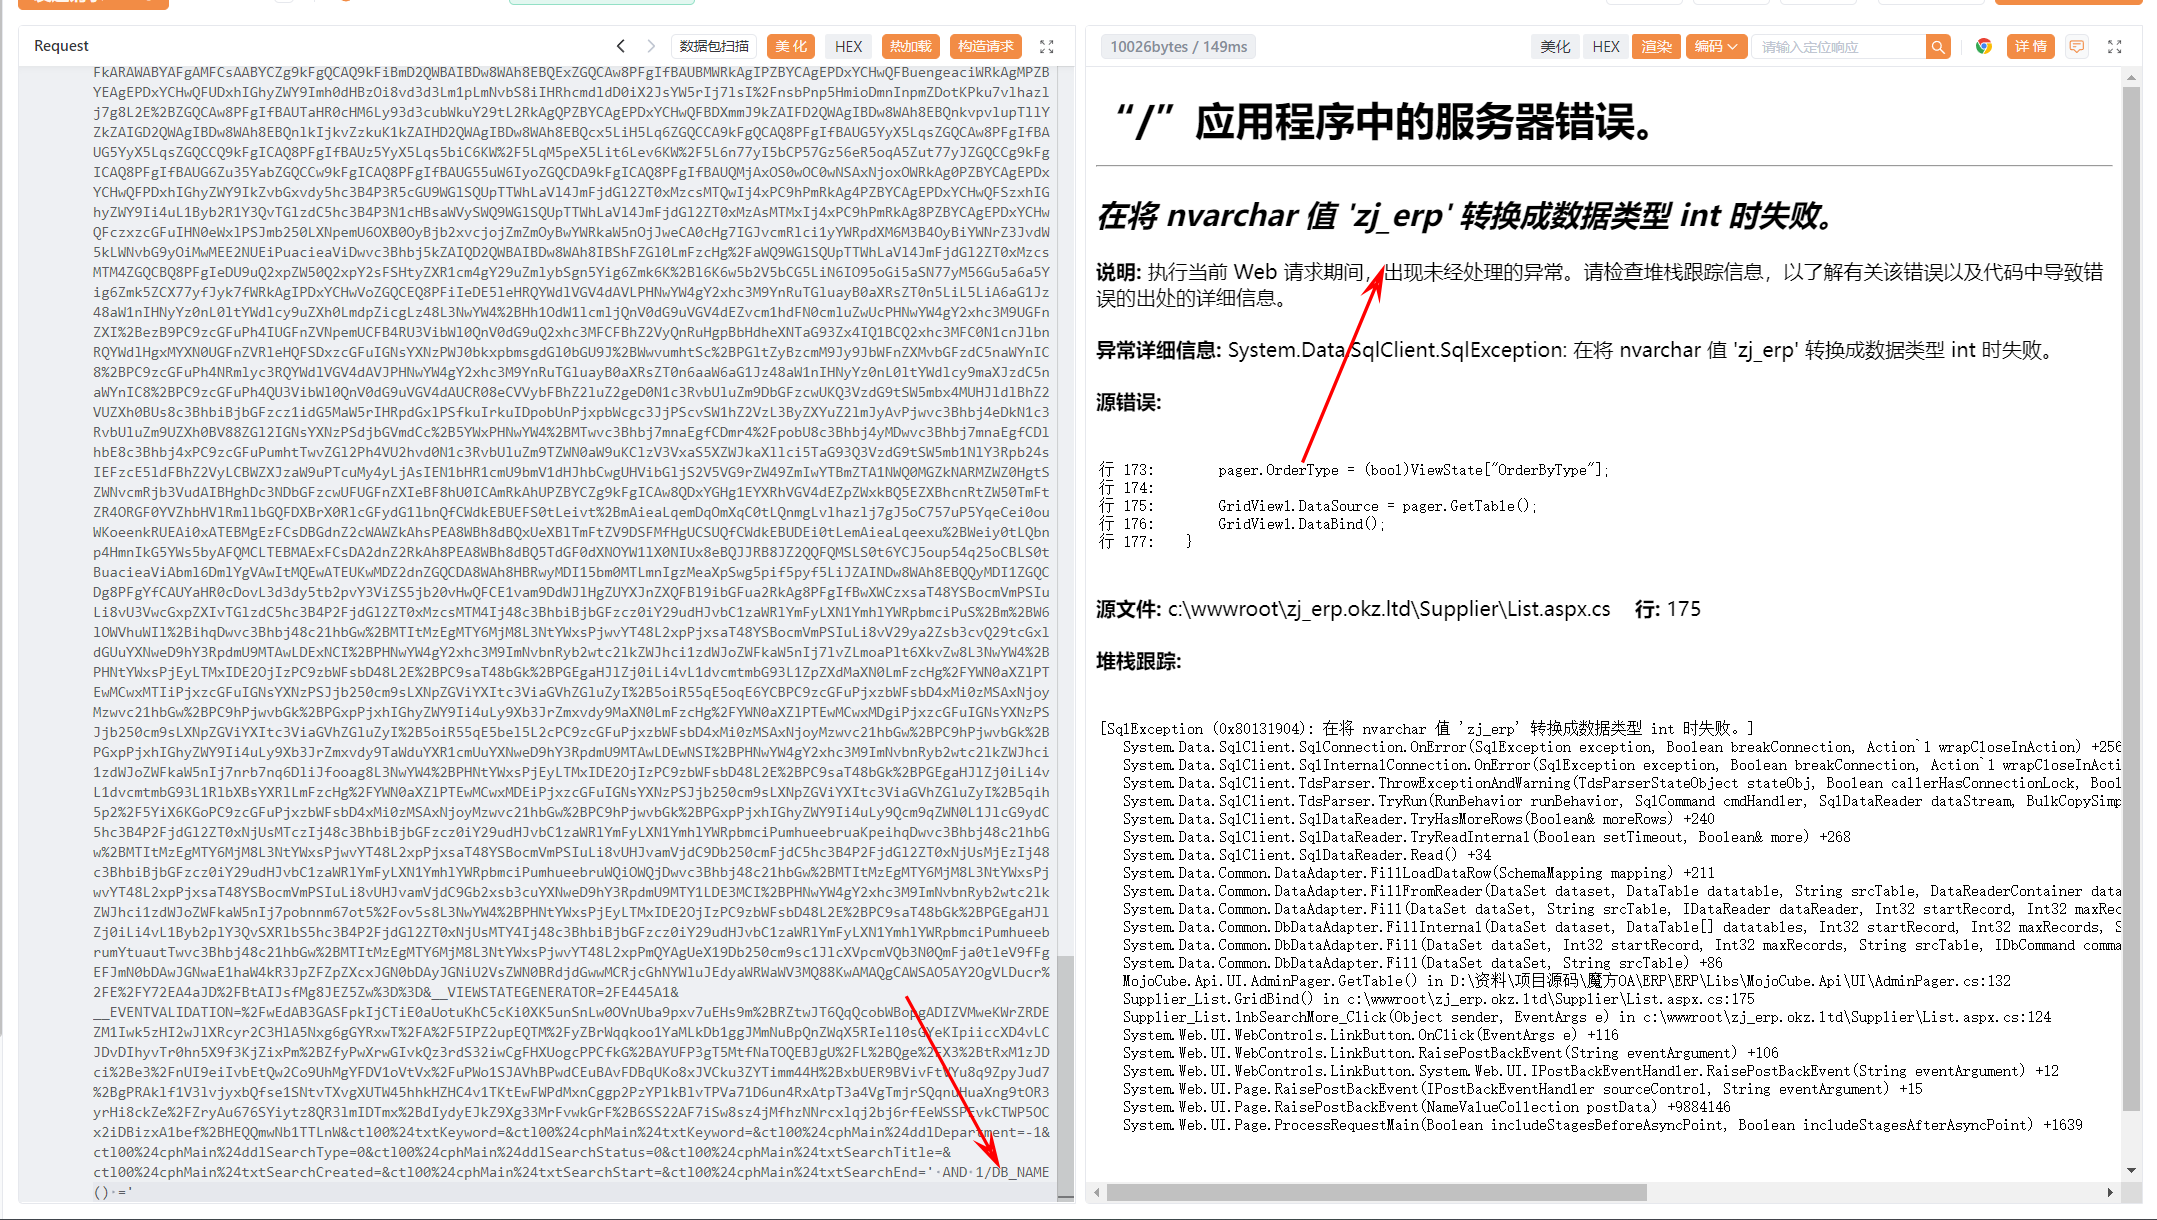2157x1220 pixels.
Task: Click the horizontal scrollbar of response pane
Action: [x=1376, y=1192]
